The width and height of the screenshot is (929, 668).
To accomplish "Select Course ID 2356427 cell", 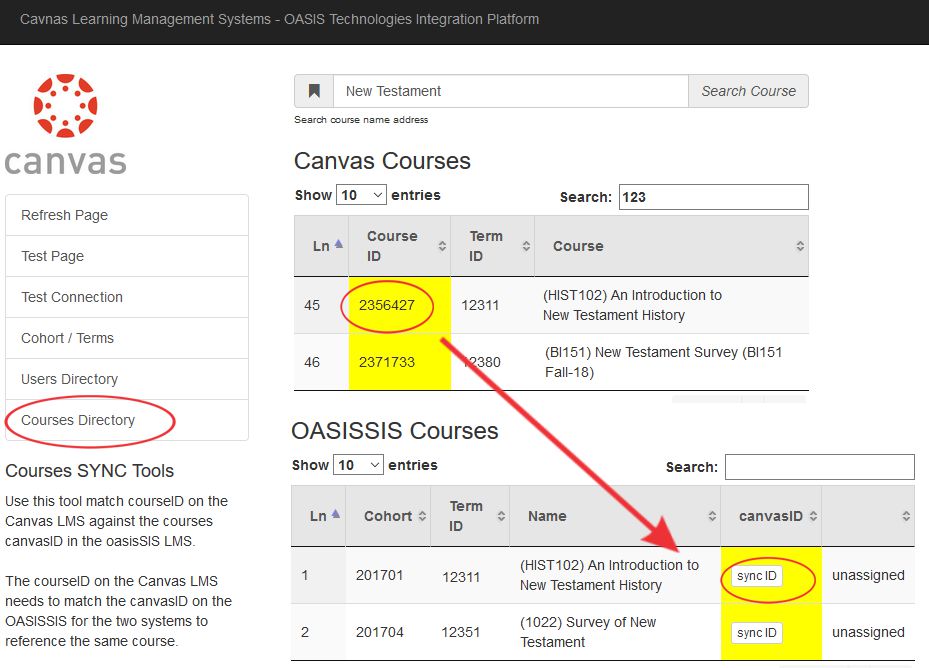I will point(399,305).
